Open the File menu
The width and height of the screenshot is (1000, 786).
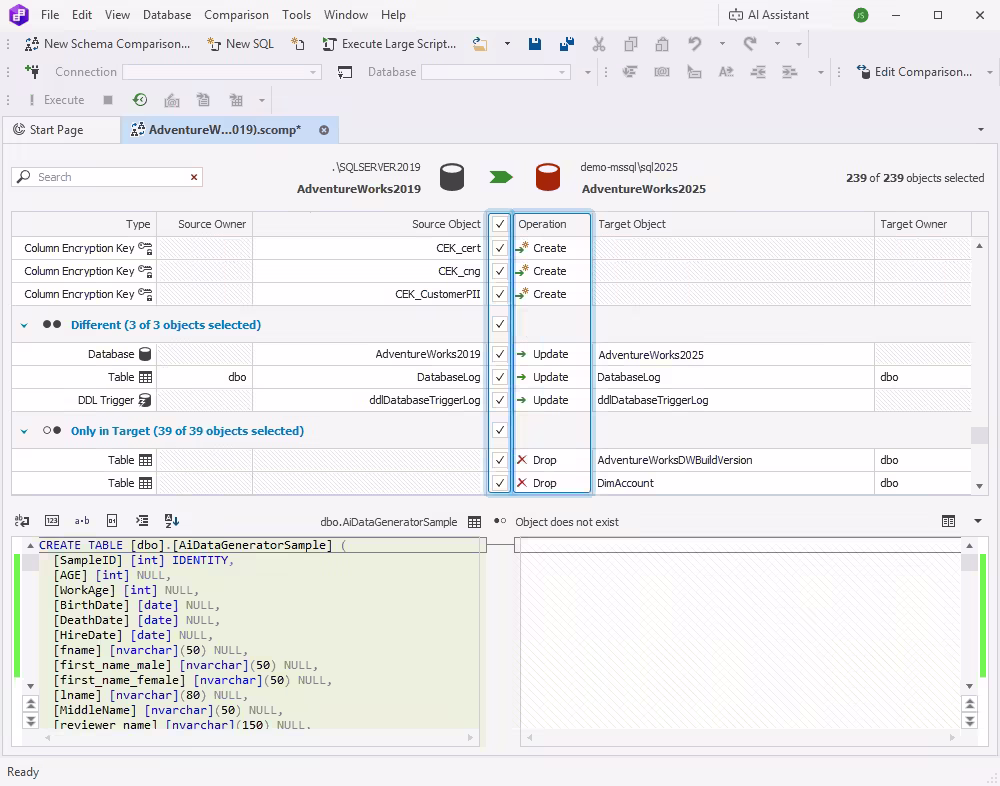tap(50, 15)
